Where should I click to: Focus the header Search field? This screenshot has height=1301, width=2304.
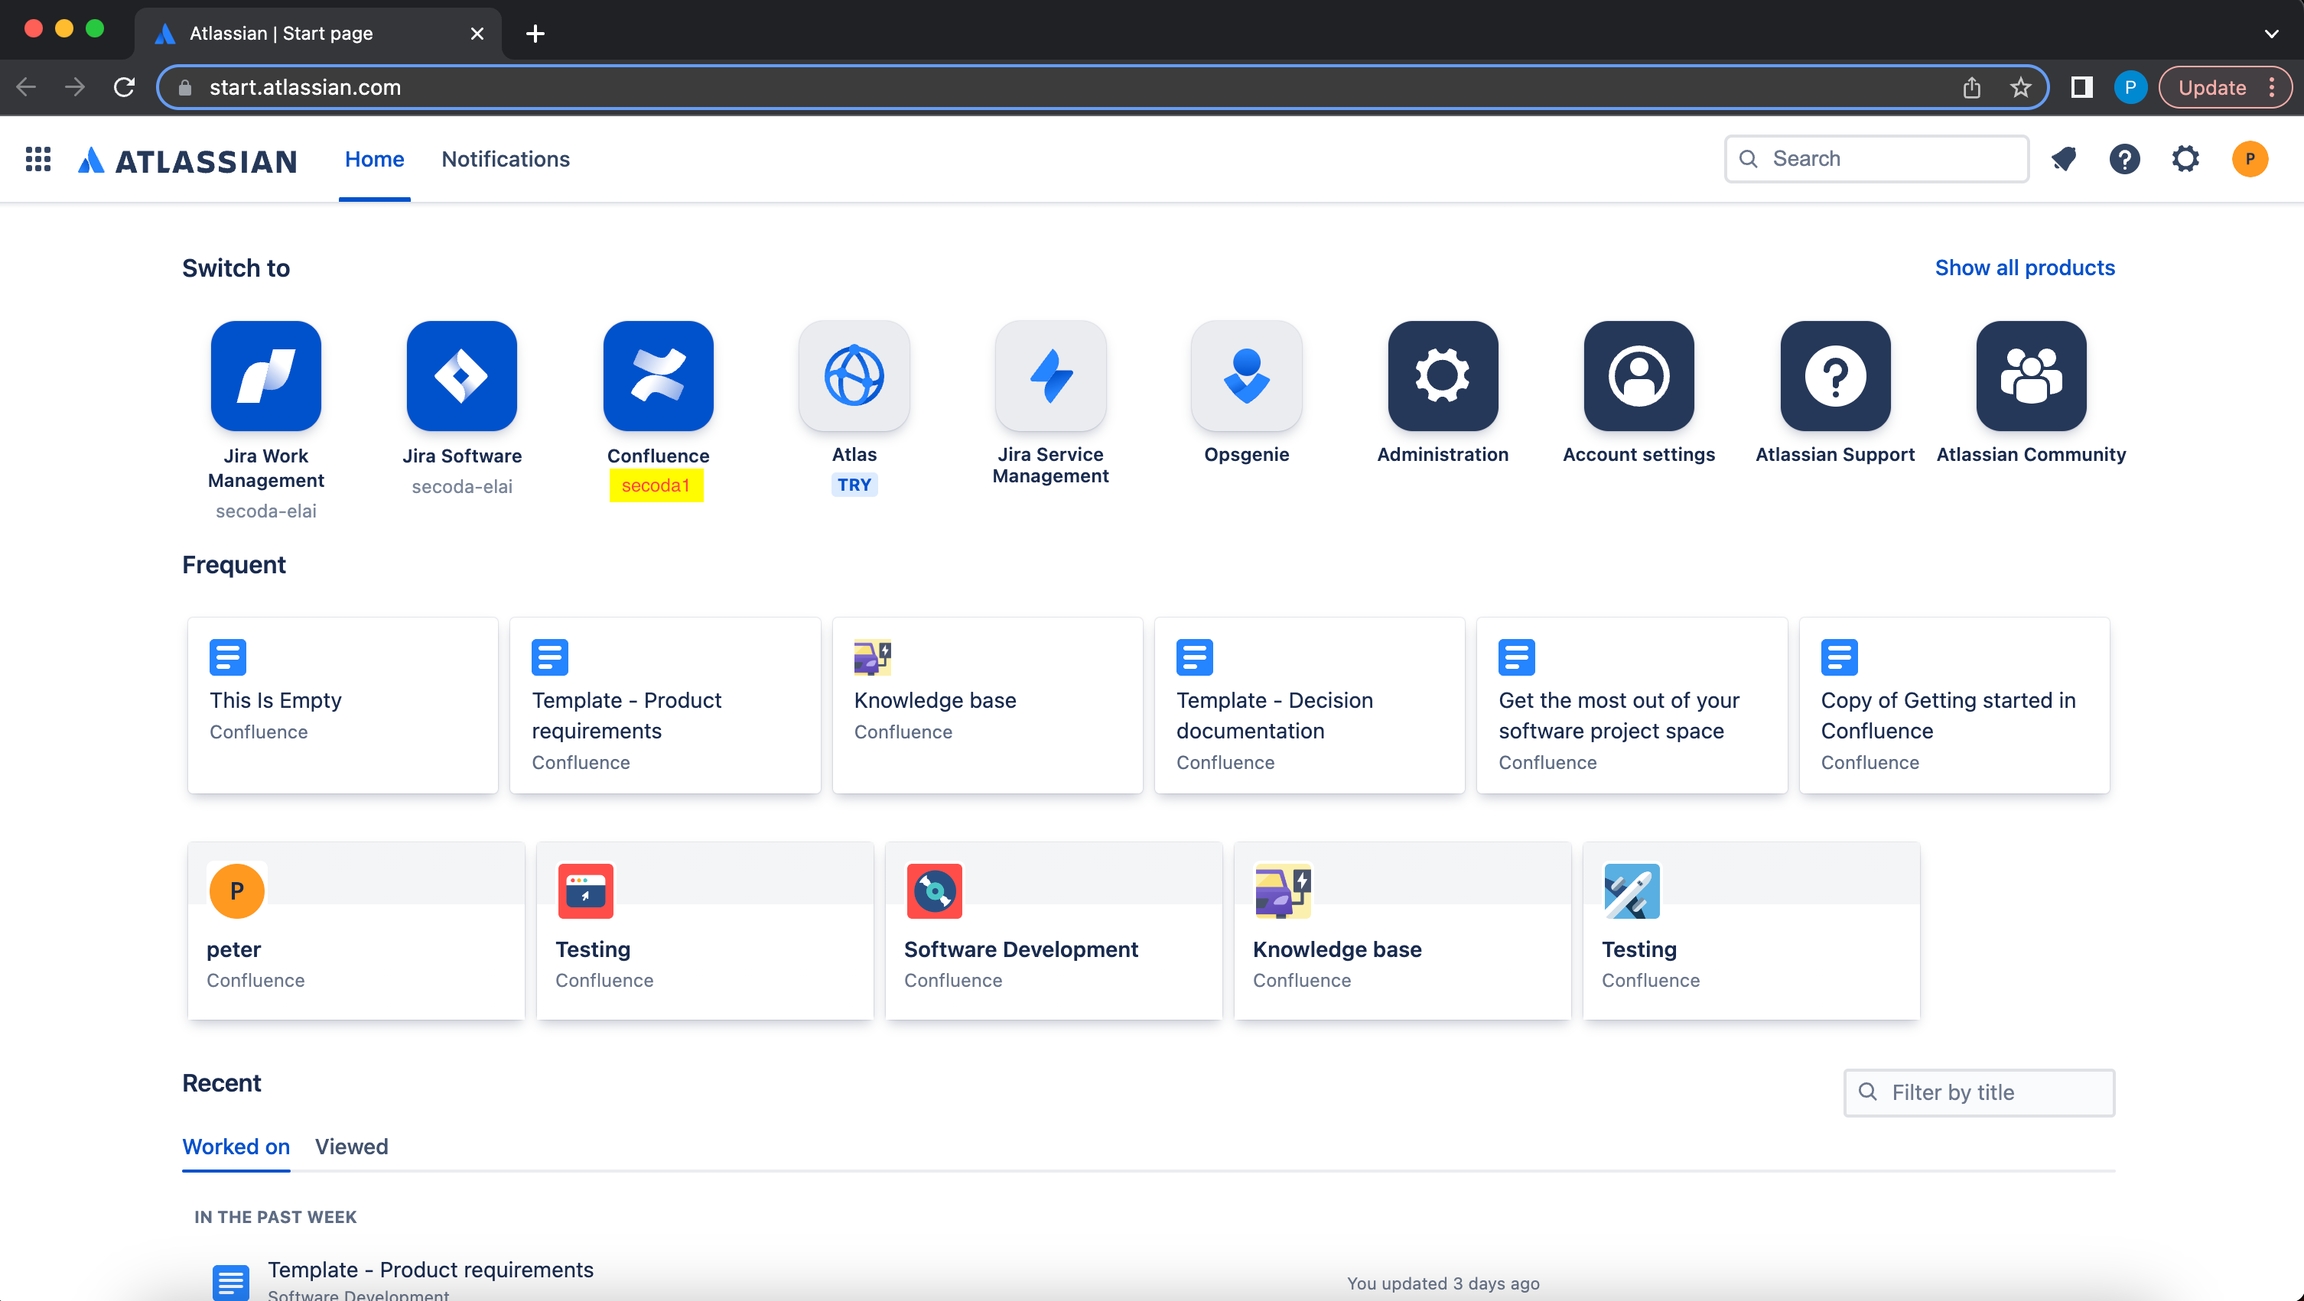(x=1876, y=159)
